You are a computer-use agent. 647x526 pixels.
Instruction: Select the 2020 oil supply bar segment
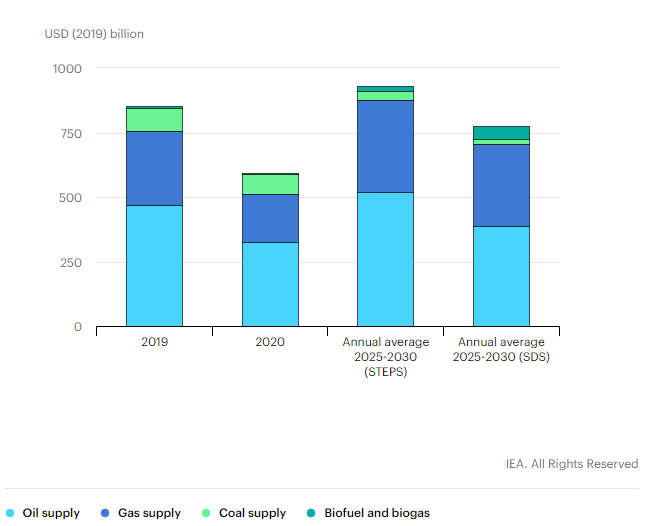coord(270,284)
